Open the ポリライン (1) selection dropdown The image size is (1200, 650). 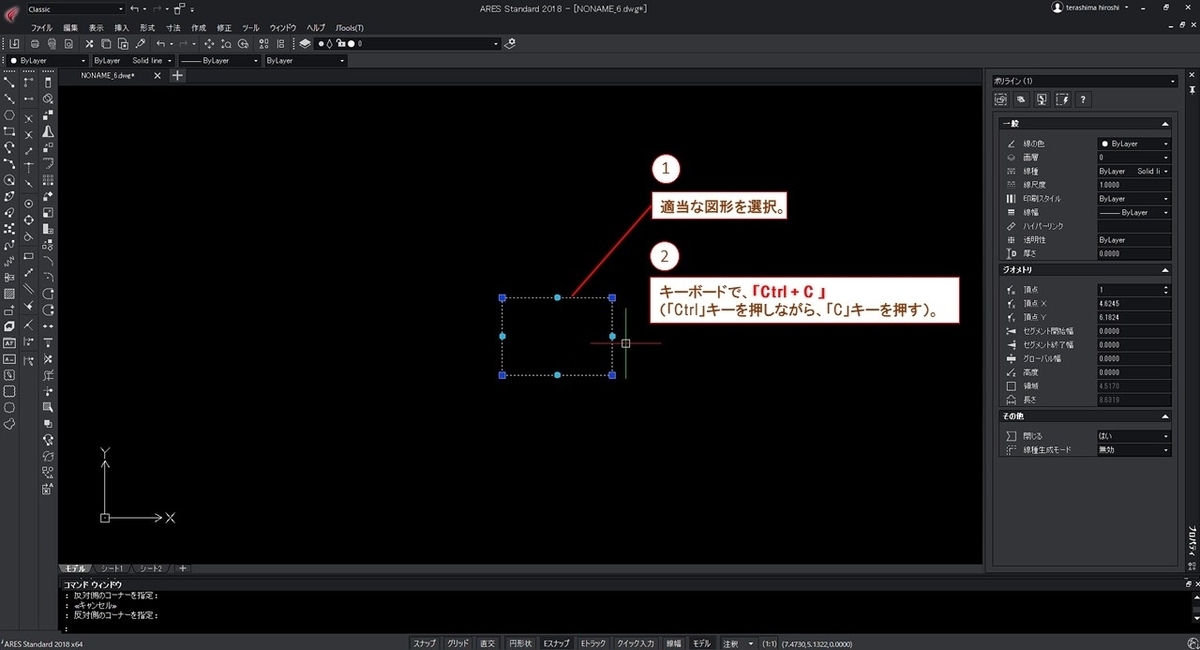tap(1085, 81)
